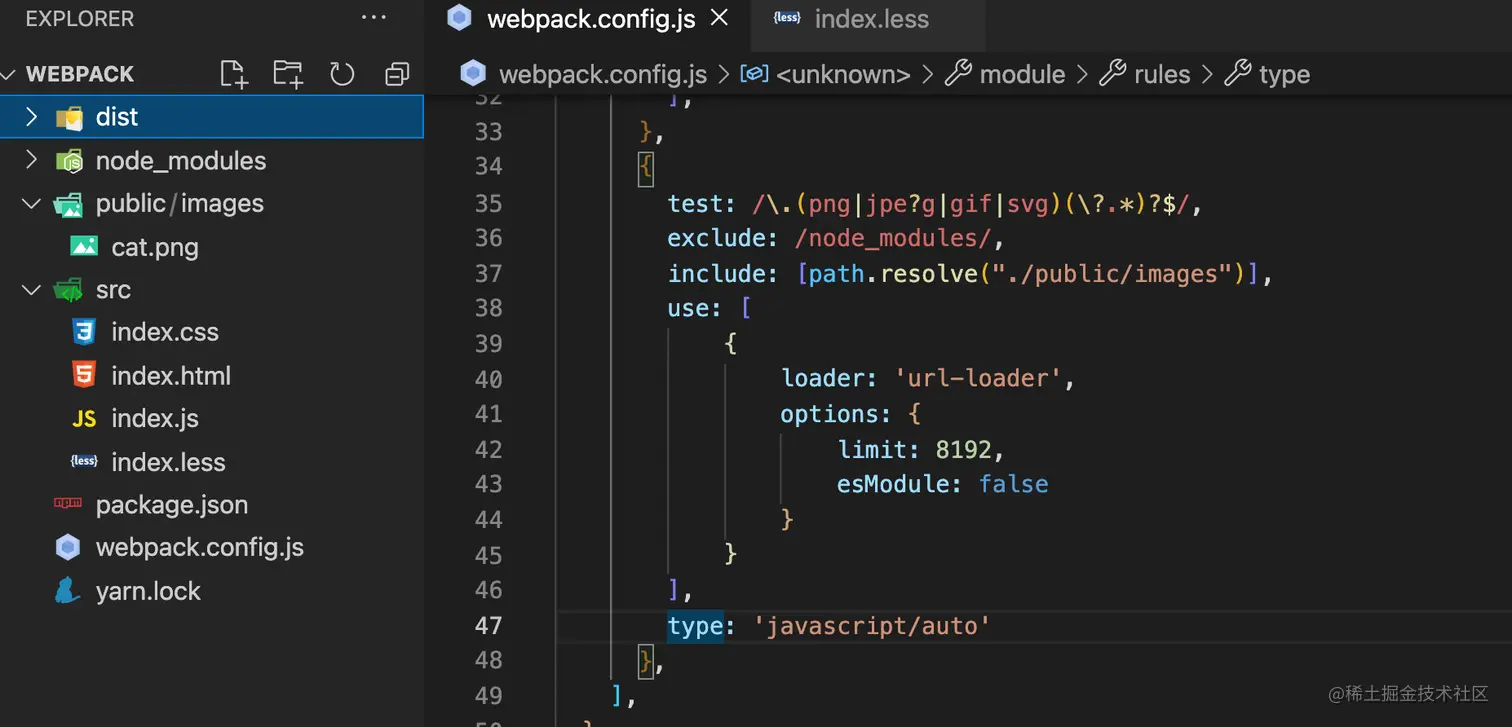Click the unknown symbol icon in breadcrumb
This screenshot has width=1512, height=727.
coord(754,74)
